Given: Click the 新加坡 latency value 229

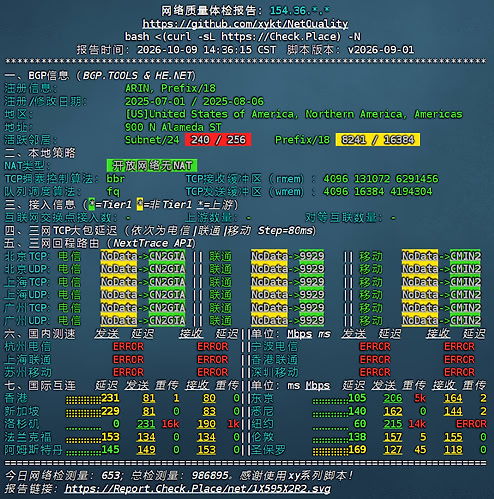Looking at the screenshot, I should [110, 411].
